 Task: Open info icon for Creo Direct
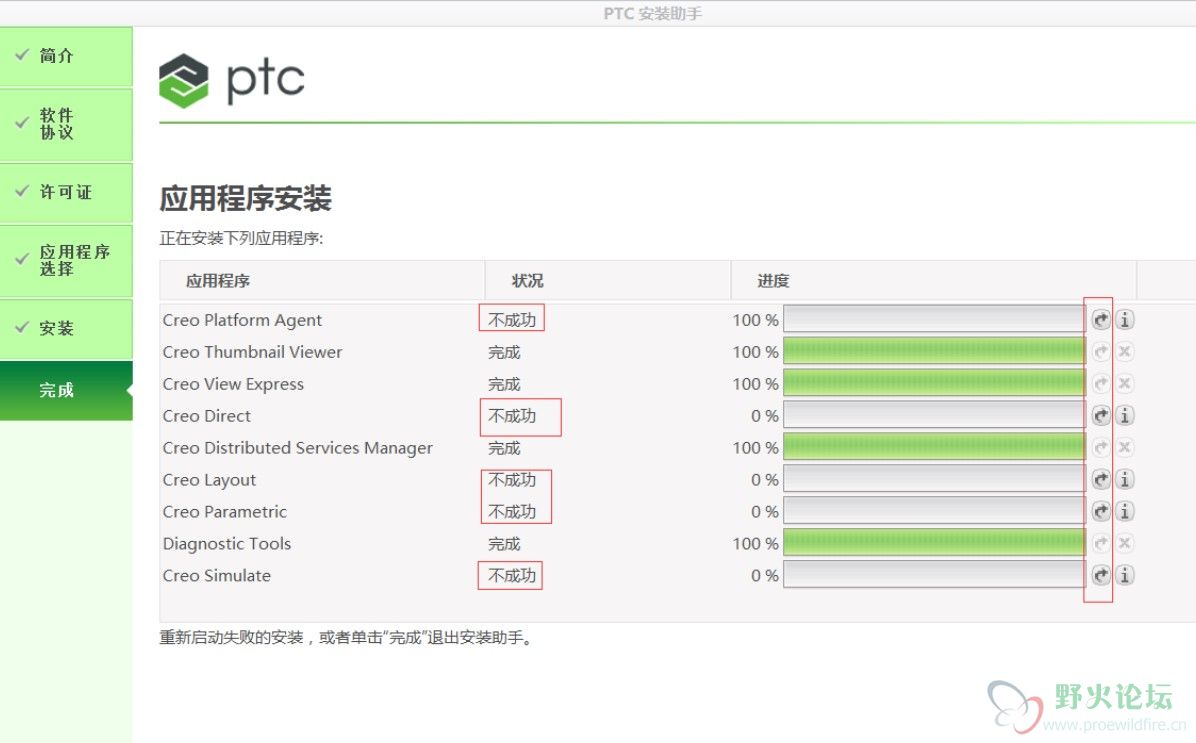click(1124, 416)
